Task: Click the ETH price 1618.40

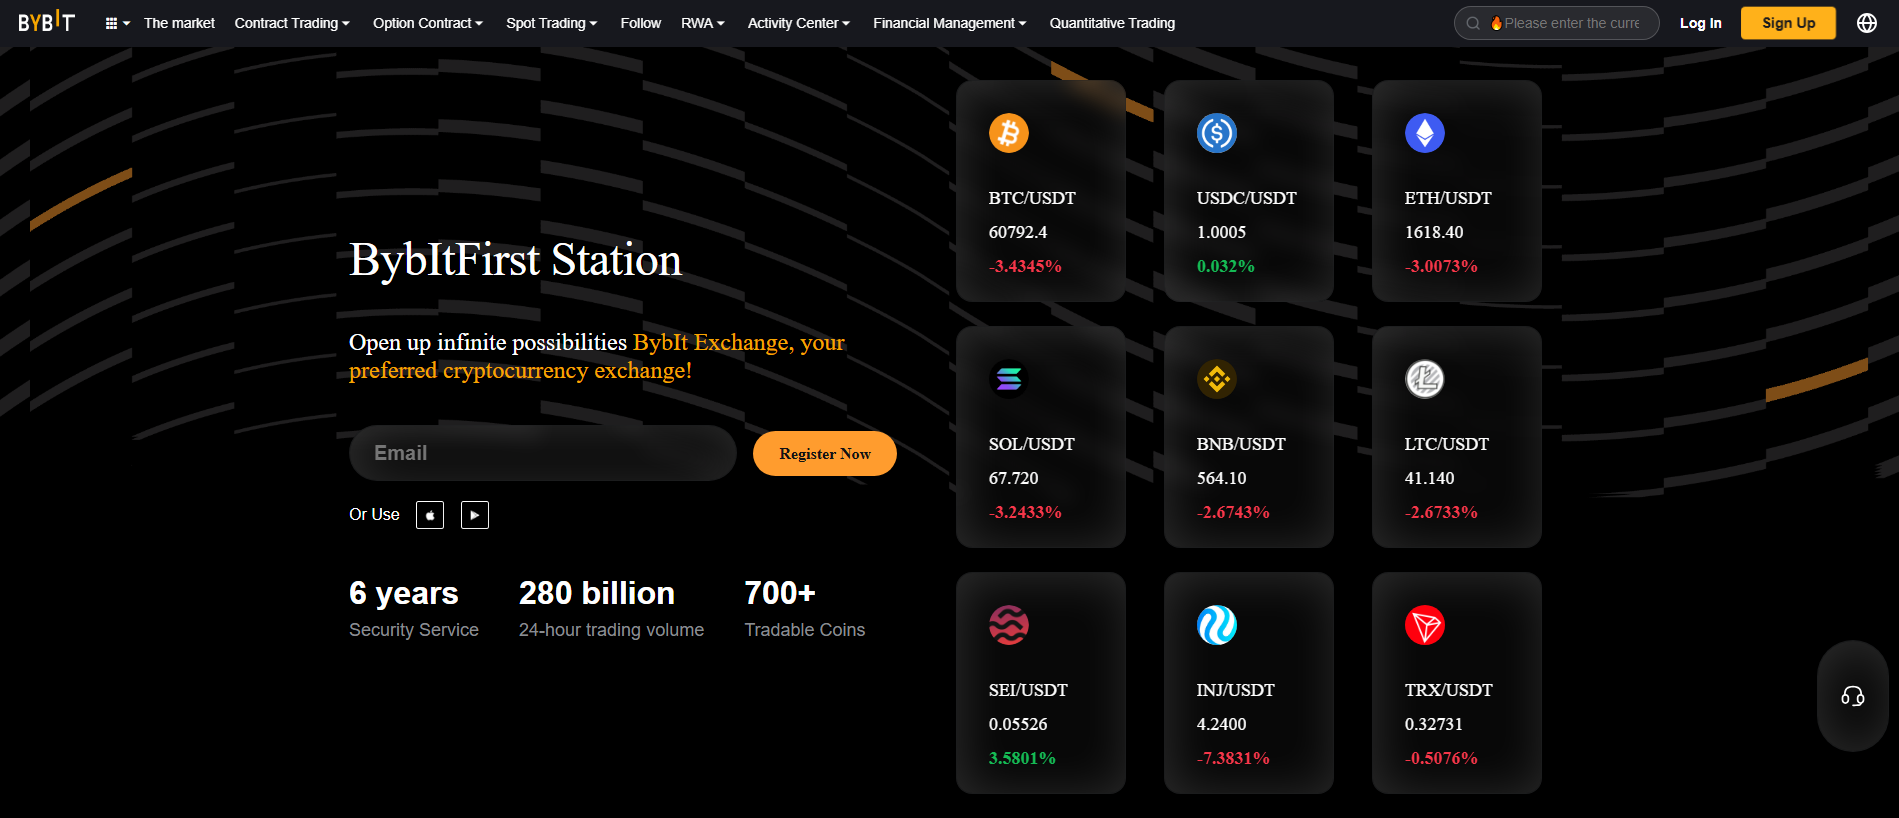Action: coord(1434,232)
